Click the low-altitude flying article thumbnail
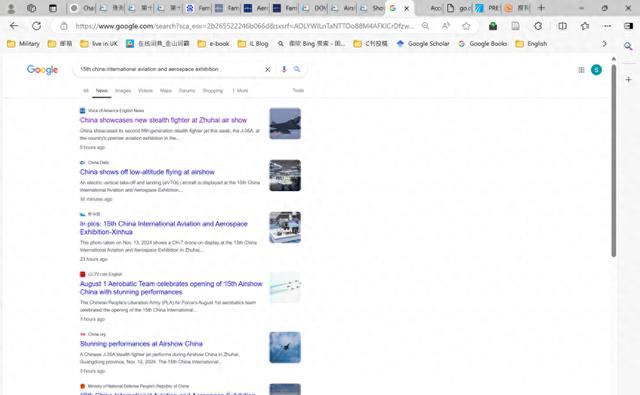The height and width of the screenshot is (395, 640). click(x=285, y=175)
